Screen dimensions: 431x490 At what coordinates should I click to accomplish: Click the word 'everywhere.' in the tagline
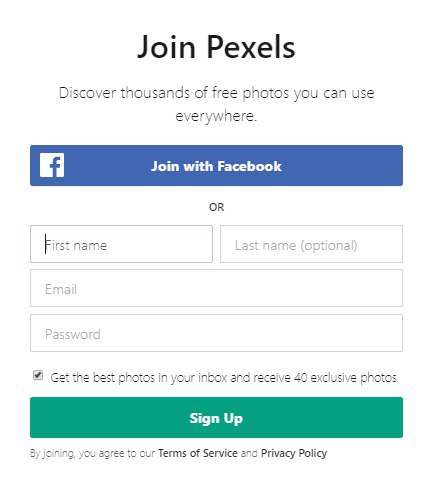click(216, 116)
